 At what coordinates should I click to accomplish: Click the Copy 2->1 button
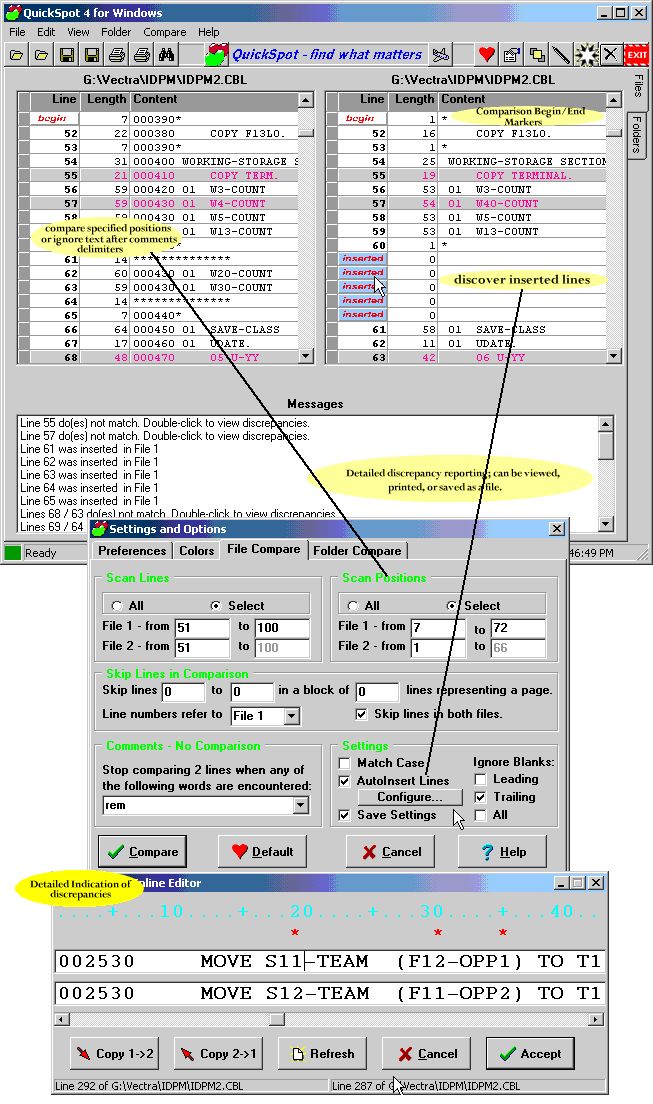pos(218,1054)
